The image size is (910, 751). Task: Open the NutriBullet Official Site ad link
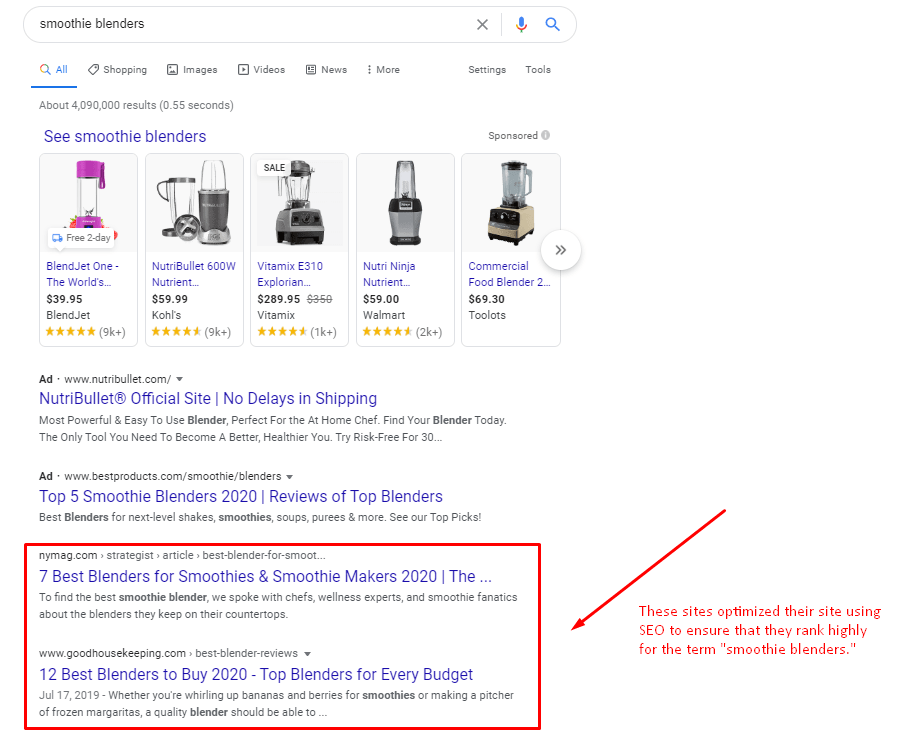(208, 399)
